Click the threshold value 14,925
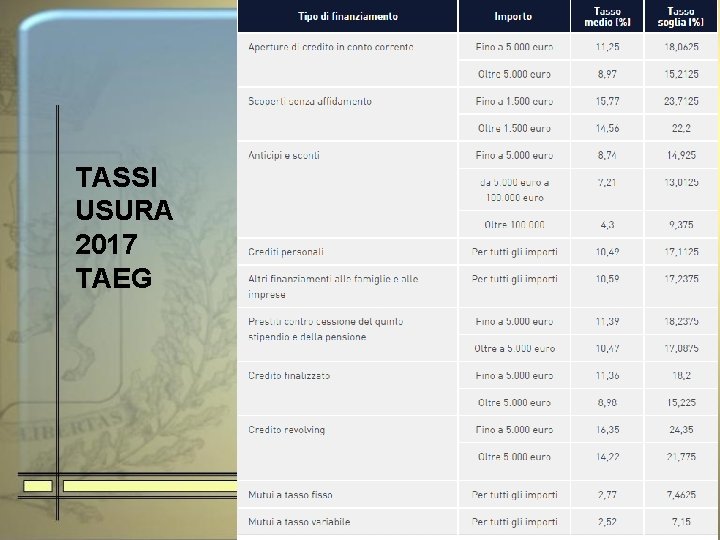 pyautogui.click(x=681, y=155)
